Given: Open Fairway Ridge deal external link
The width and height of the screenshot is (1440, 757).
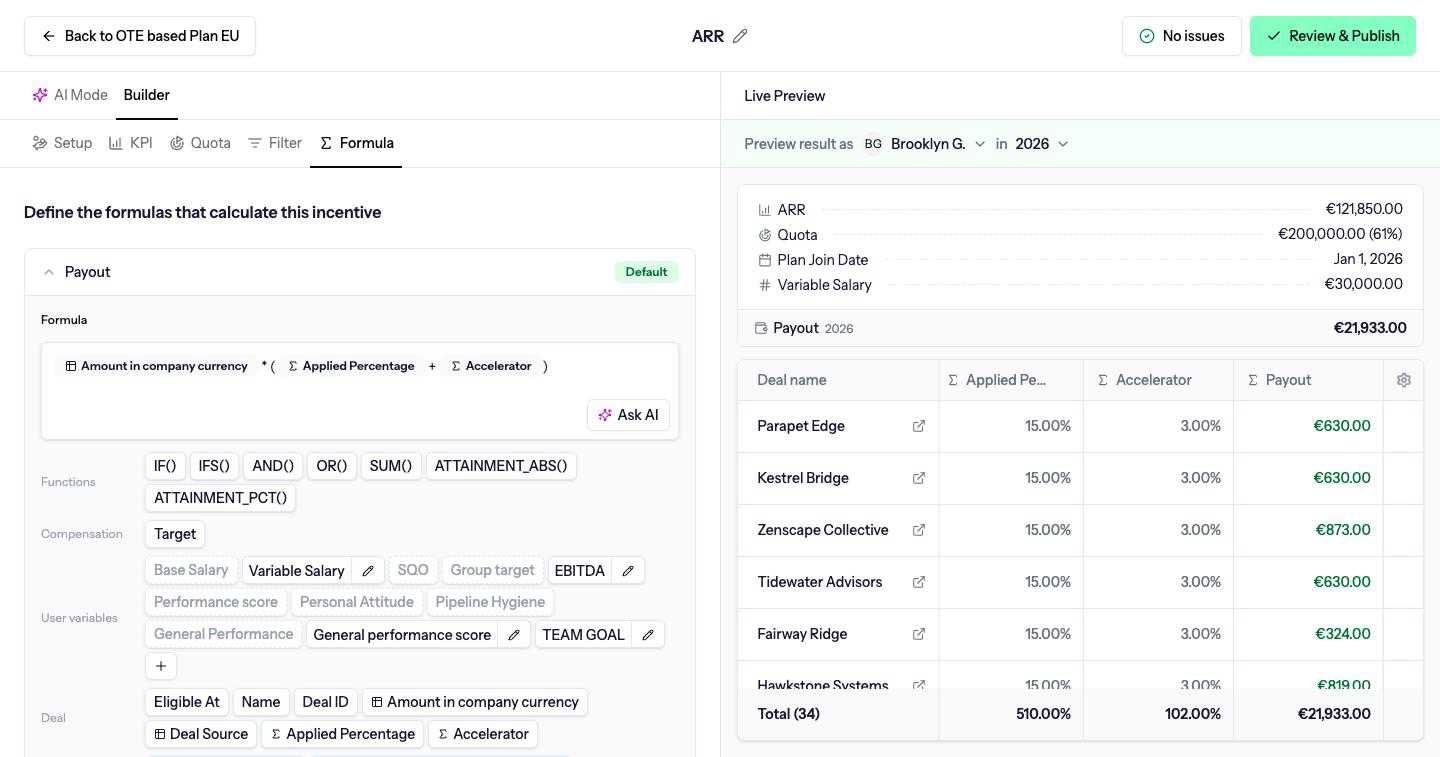Looking at the screenshot, I should (x=919, y=634).
